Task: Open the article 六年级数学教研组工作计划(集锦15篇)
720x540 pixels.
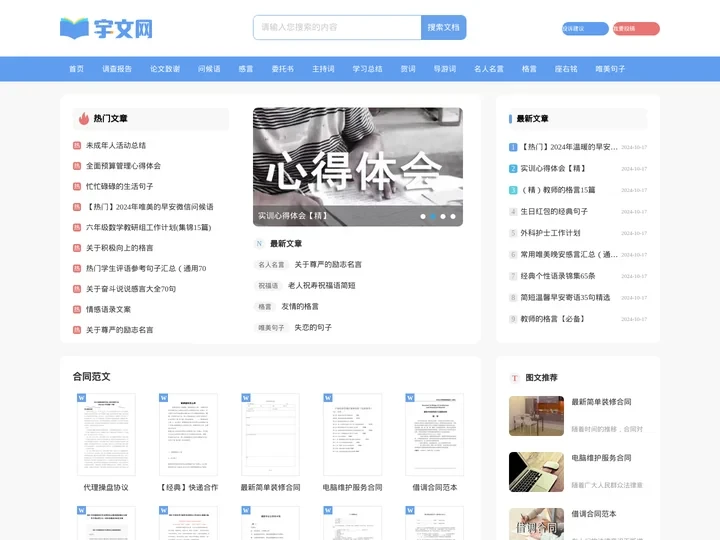Action: (x=149, y=227)
